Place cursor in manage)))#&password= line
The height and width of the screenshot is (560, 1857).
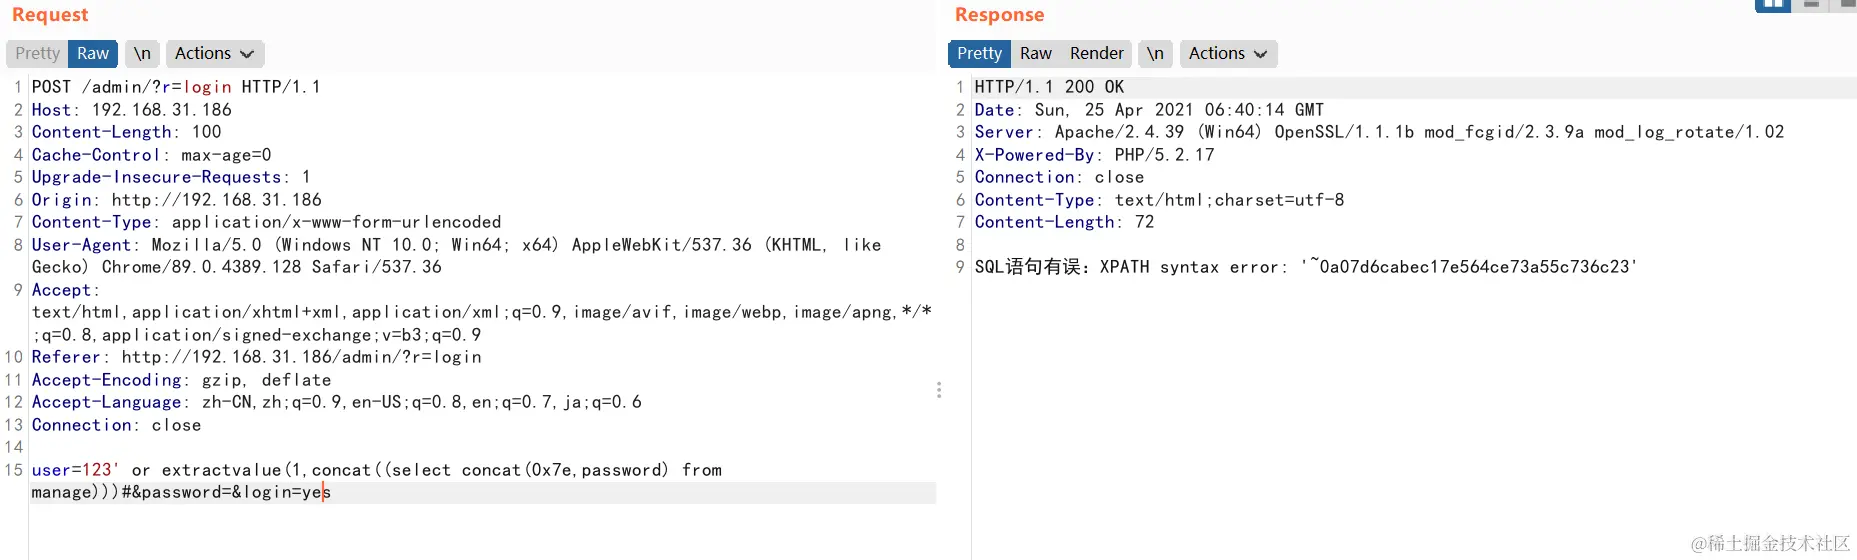pos(181,492)
